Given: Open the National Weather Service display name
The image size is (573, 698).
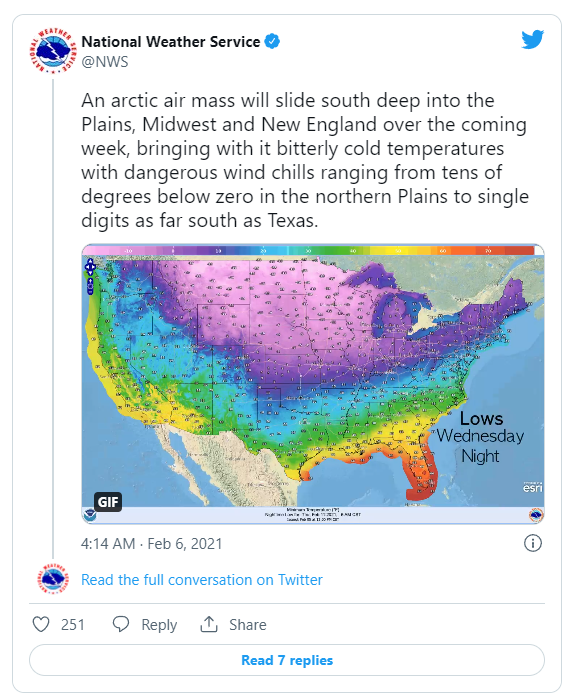Looking at the screenshot, I should [x=171, y=41].
